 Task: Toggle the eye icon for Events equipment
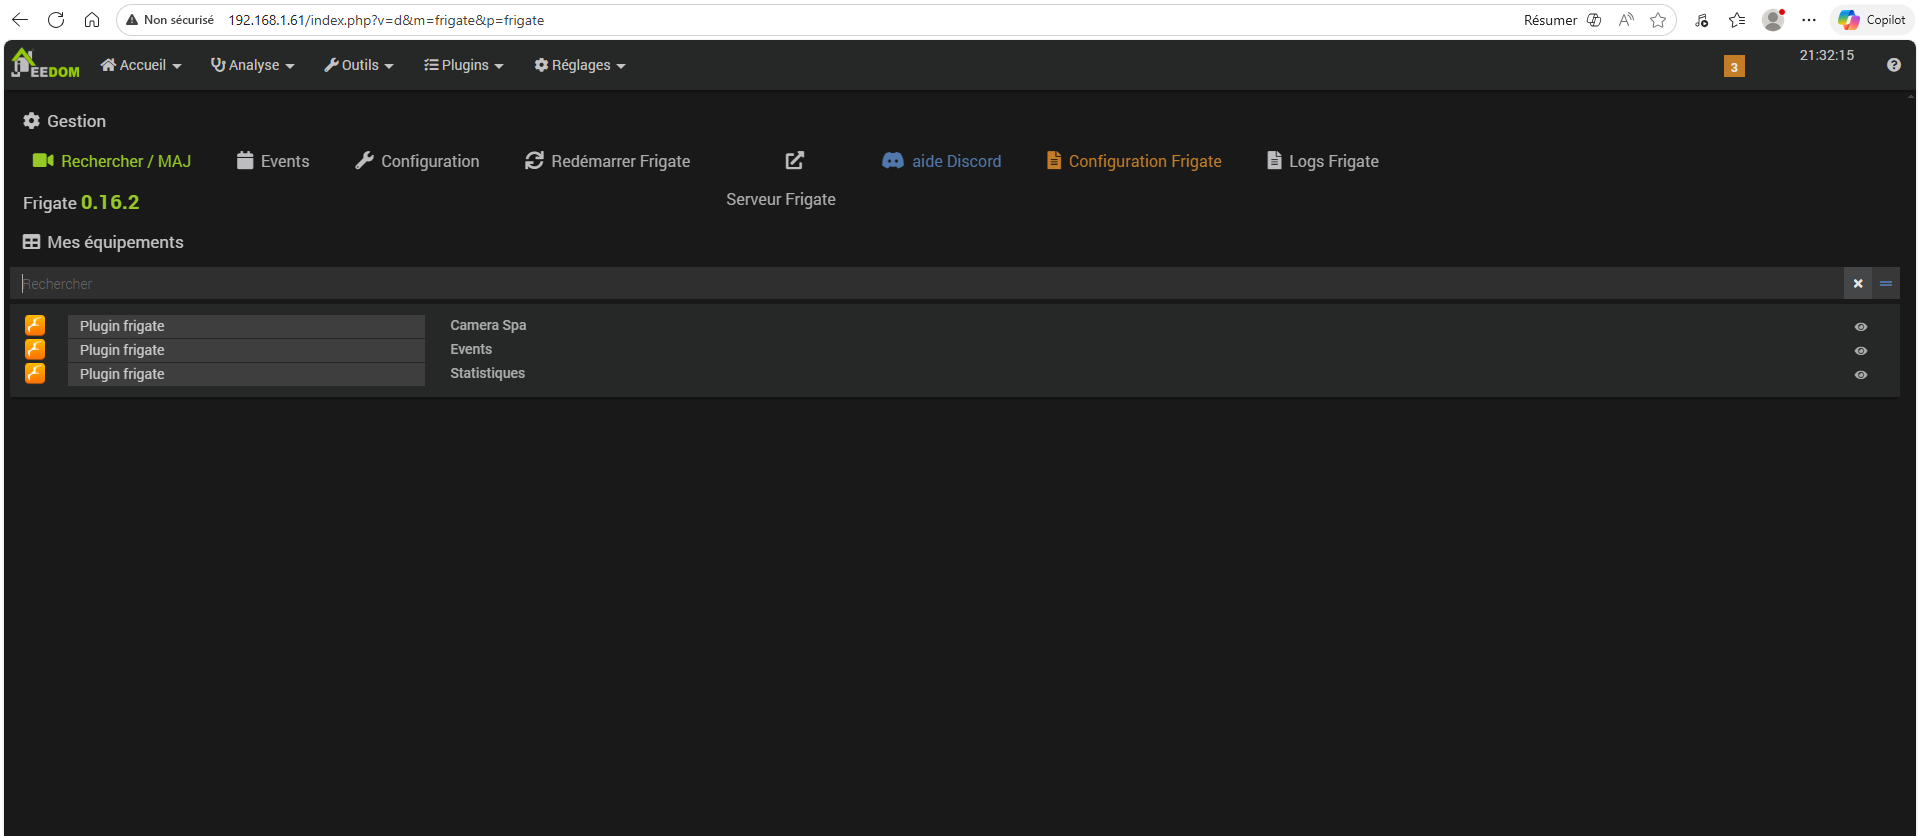click(x=1860, y=351)
